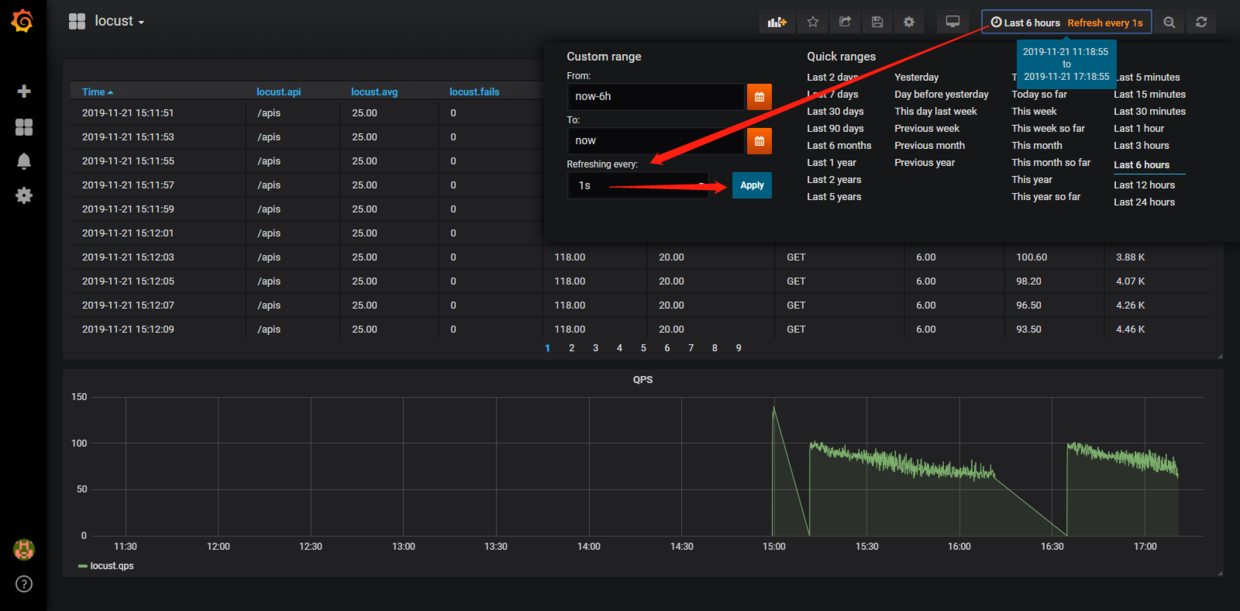Viewport: 1240px width, 611px height.
Task: Click time cell 2019-11-21 15:11:51
Action: [x=128, y=113]
